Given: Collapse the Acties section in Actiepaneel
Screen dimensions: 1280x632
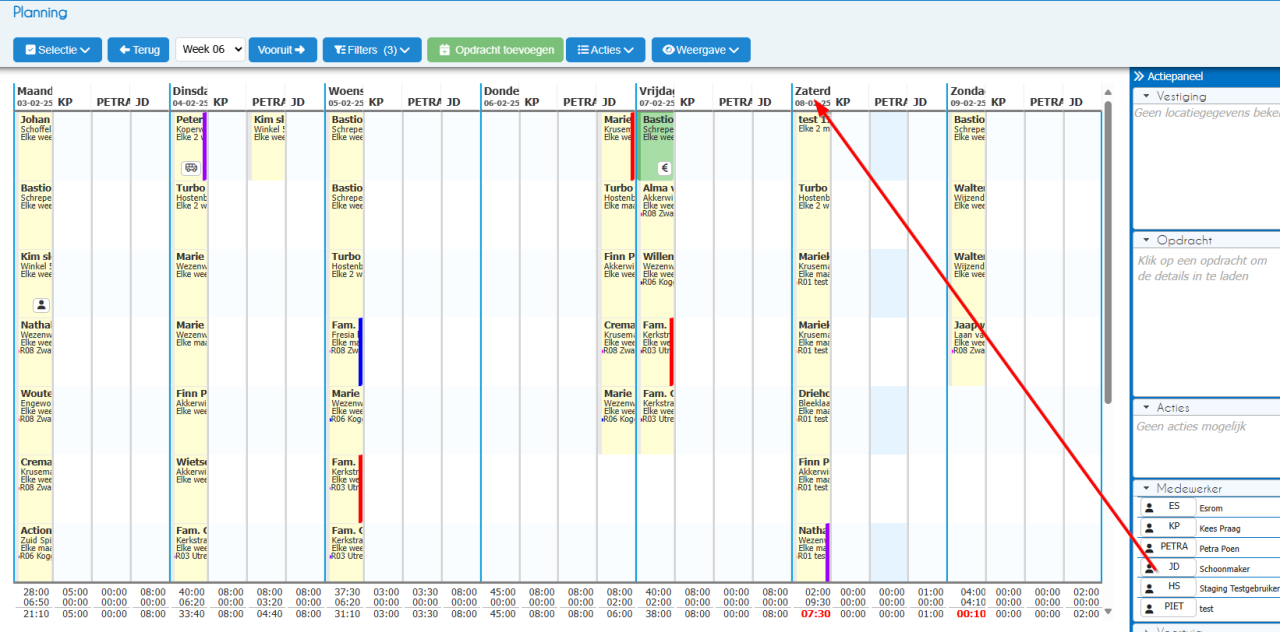Looking at the screenshot, I should pos(1146,408).
